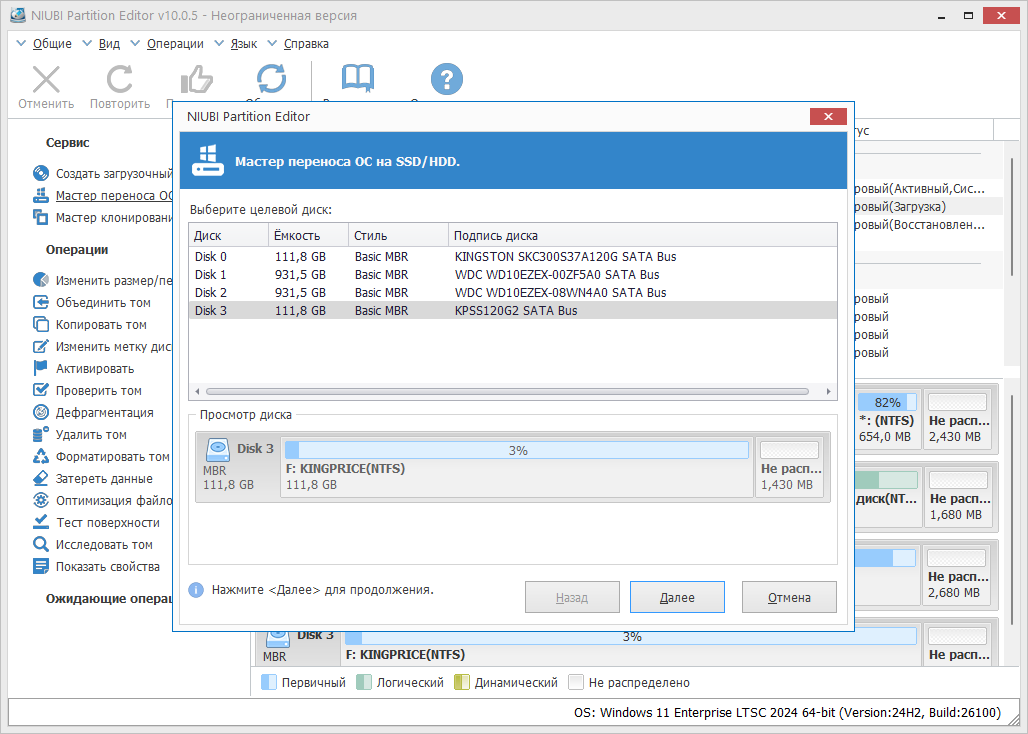Open the Справка menu
Image resolution: width=1028 pixels, height=734 pixels.
point(306,44)
